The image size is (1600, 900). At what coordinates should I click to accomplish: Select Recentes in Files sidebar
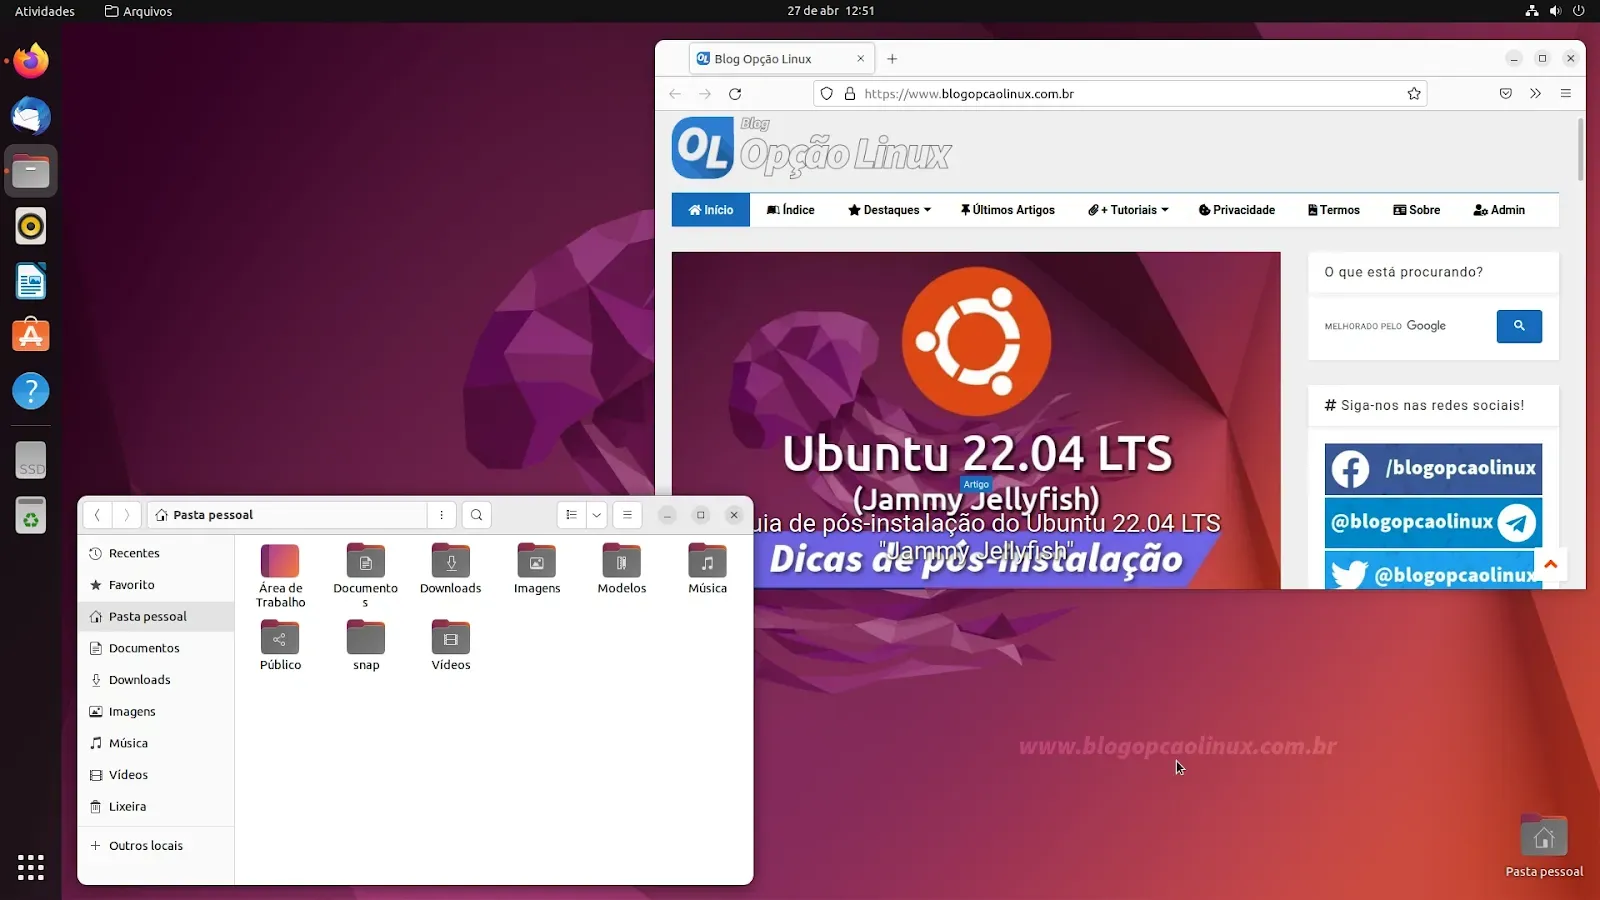156,553
